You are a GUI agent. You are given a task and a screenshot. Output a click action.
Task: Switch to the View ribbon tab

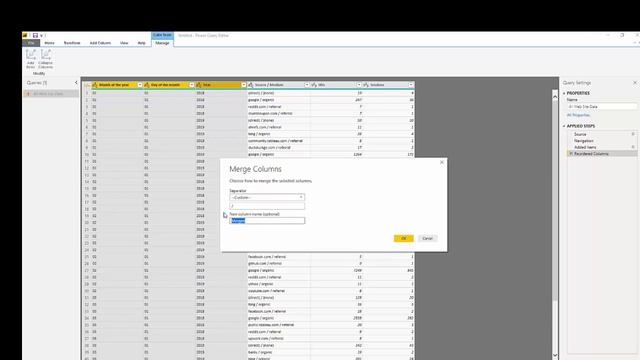click(x=124, y=43)
